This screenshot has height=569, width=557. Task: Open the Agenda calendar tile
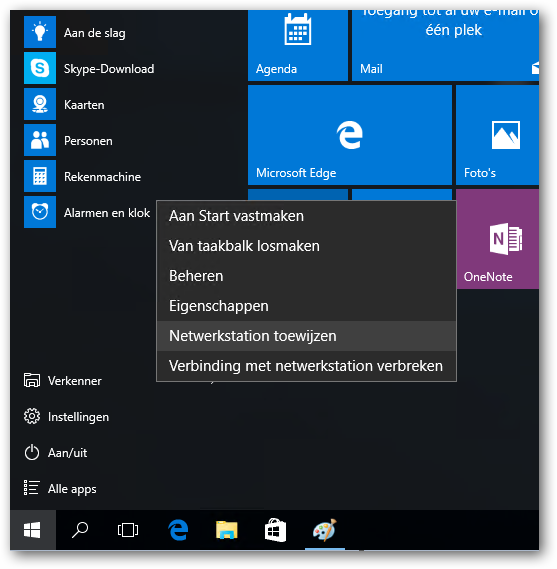pyautogui.click(x=298, y=45)
